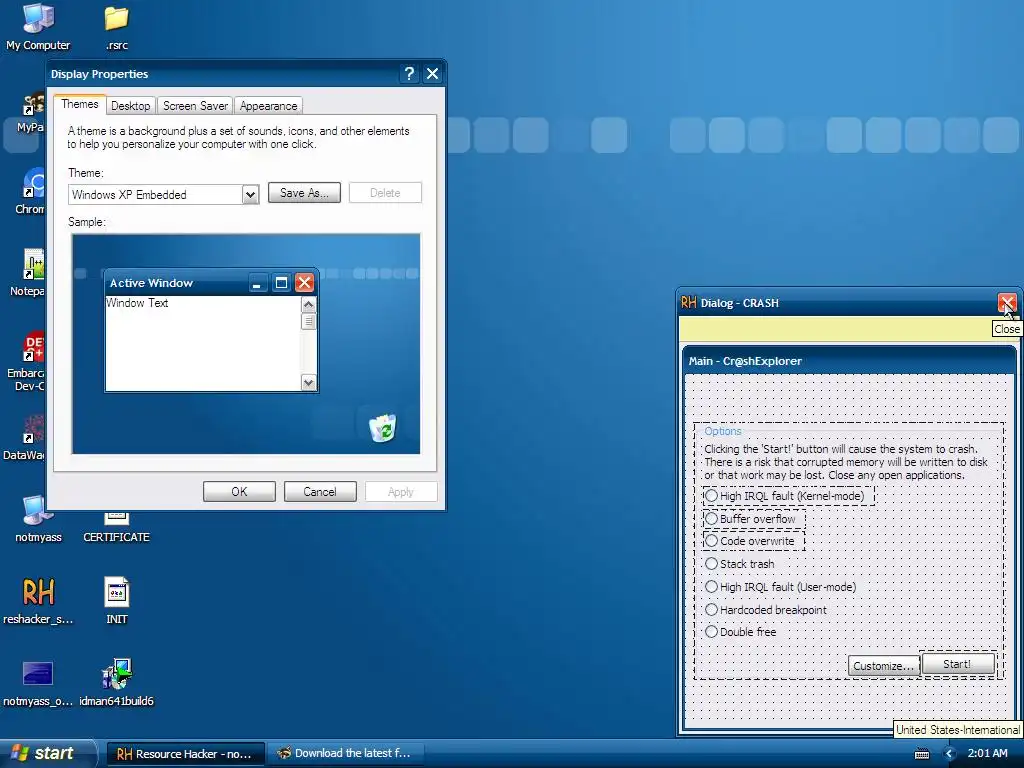Click the 2:01 AM taskbar clock
The width and height of the screenshot is (1024, 768).
(x=987, y=754)
